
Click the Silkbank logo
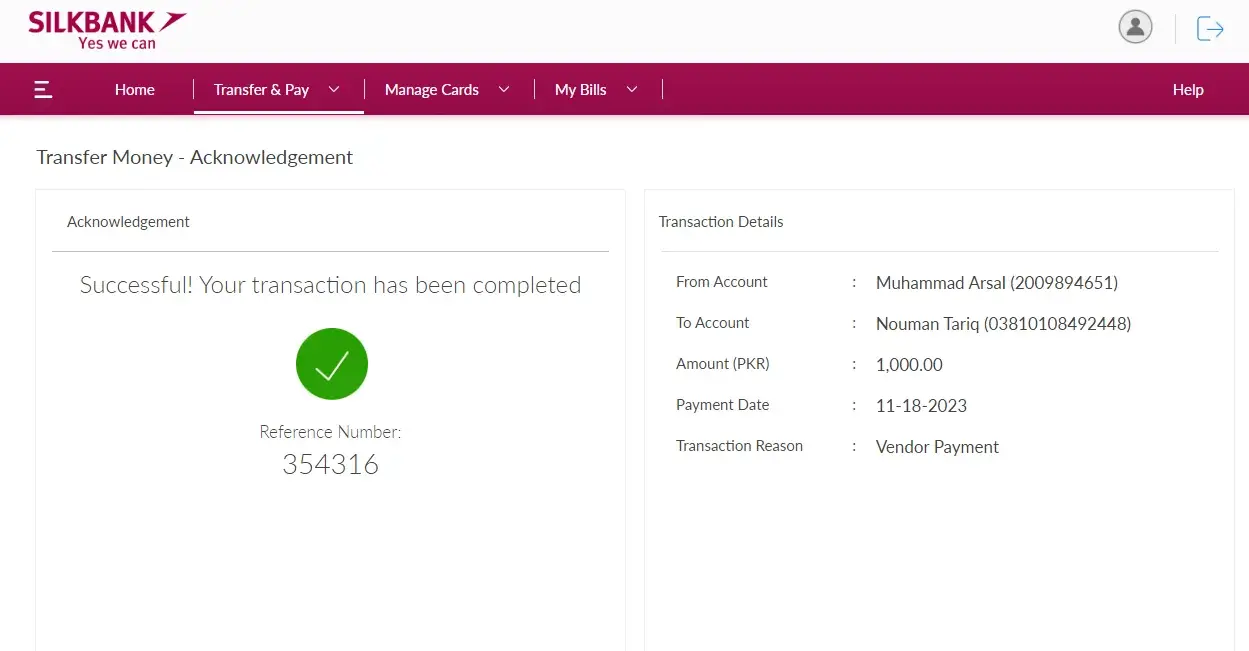click(x=107, y=29)
